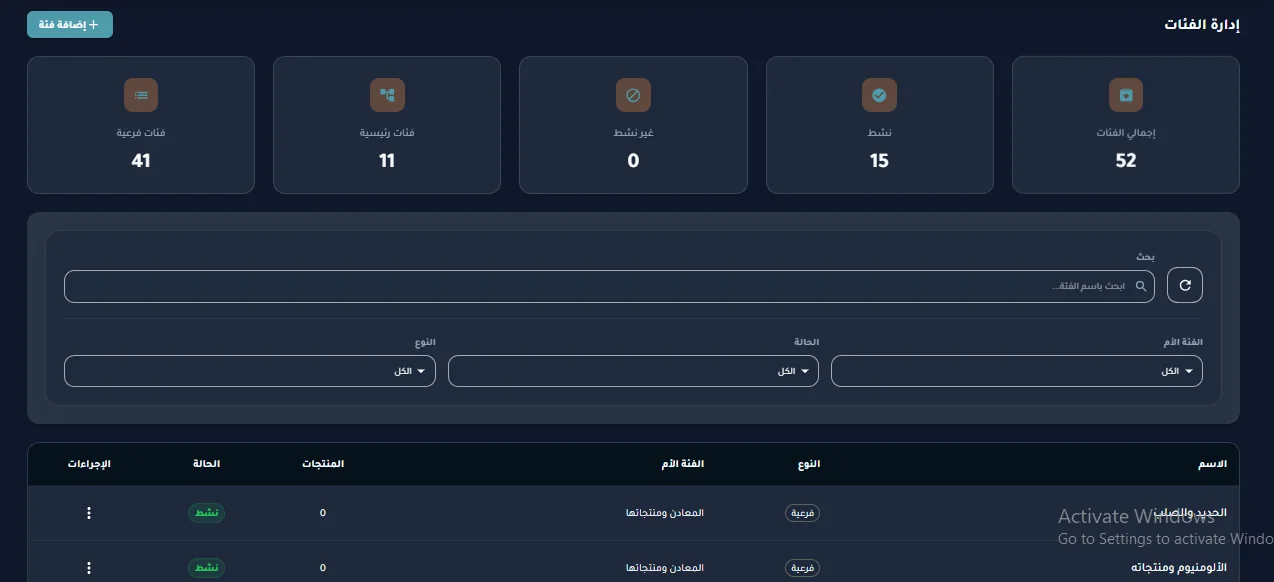Click the inactive count on غير نشط card
The height and width of the screenshot is (582, 1274).
[633, 161]
